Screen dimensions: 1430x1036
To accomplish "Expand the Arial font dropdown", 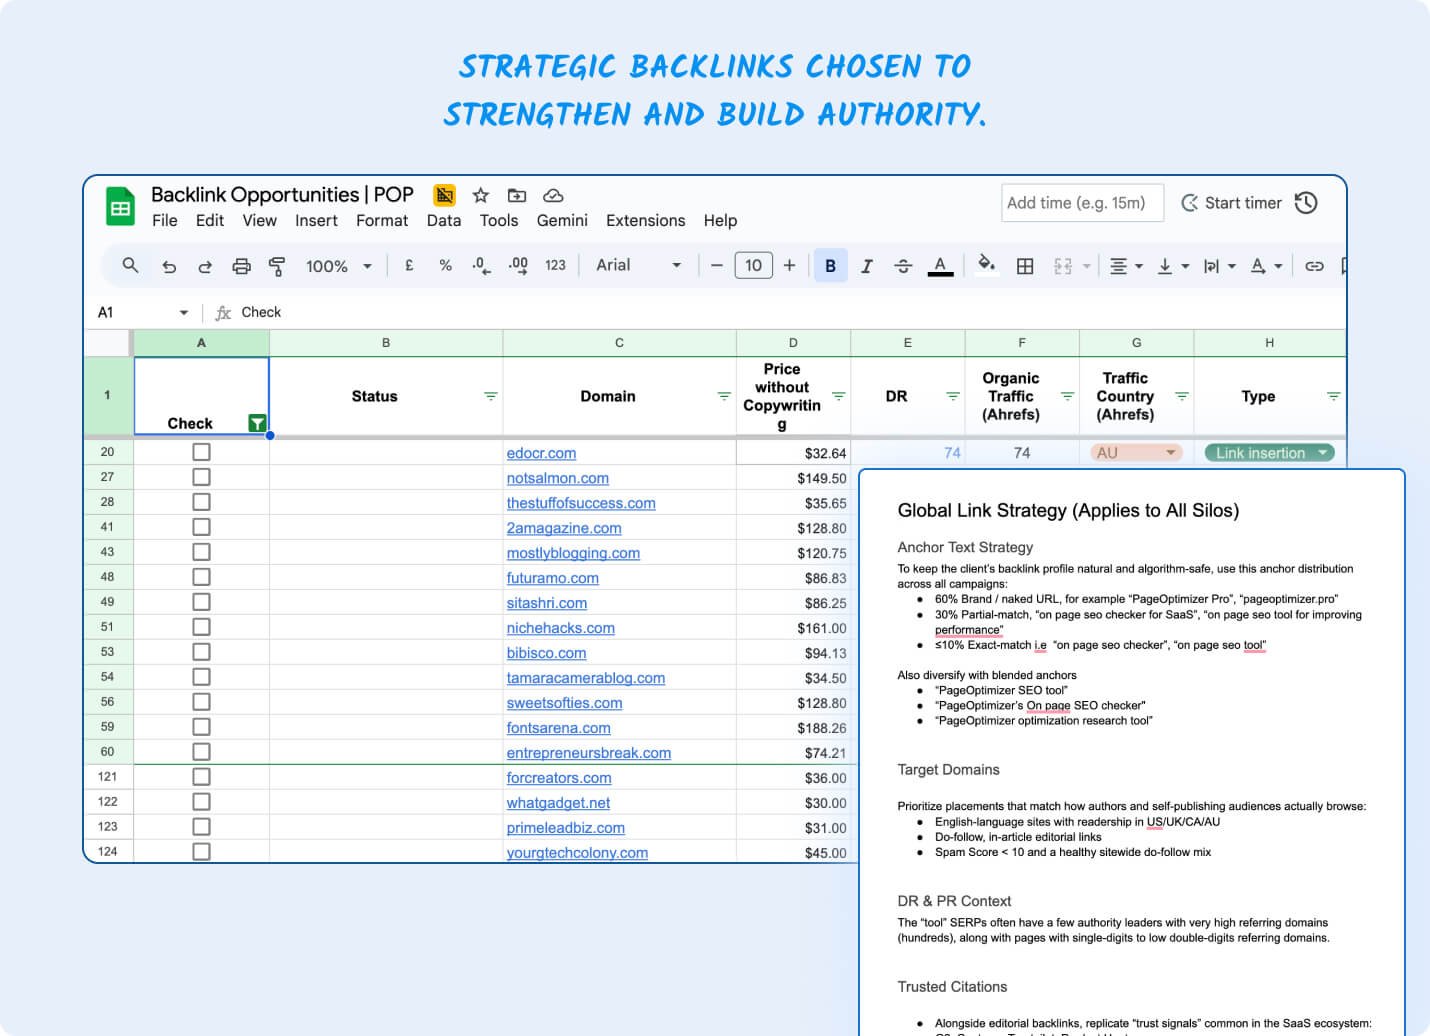I will click(639, 265).
